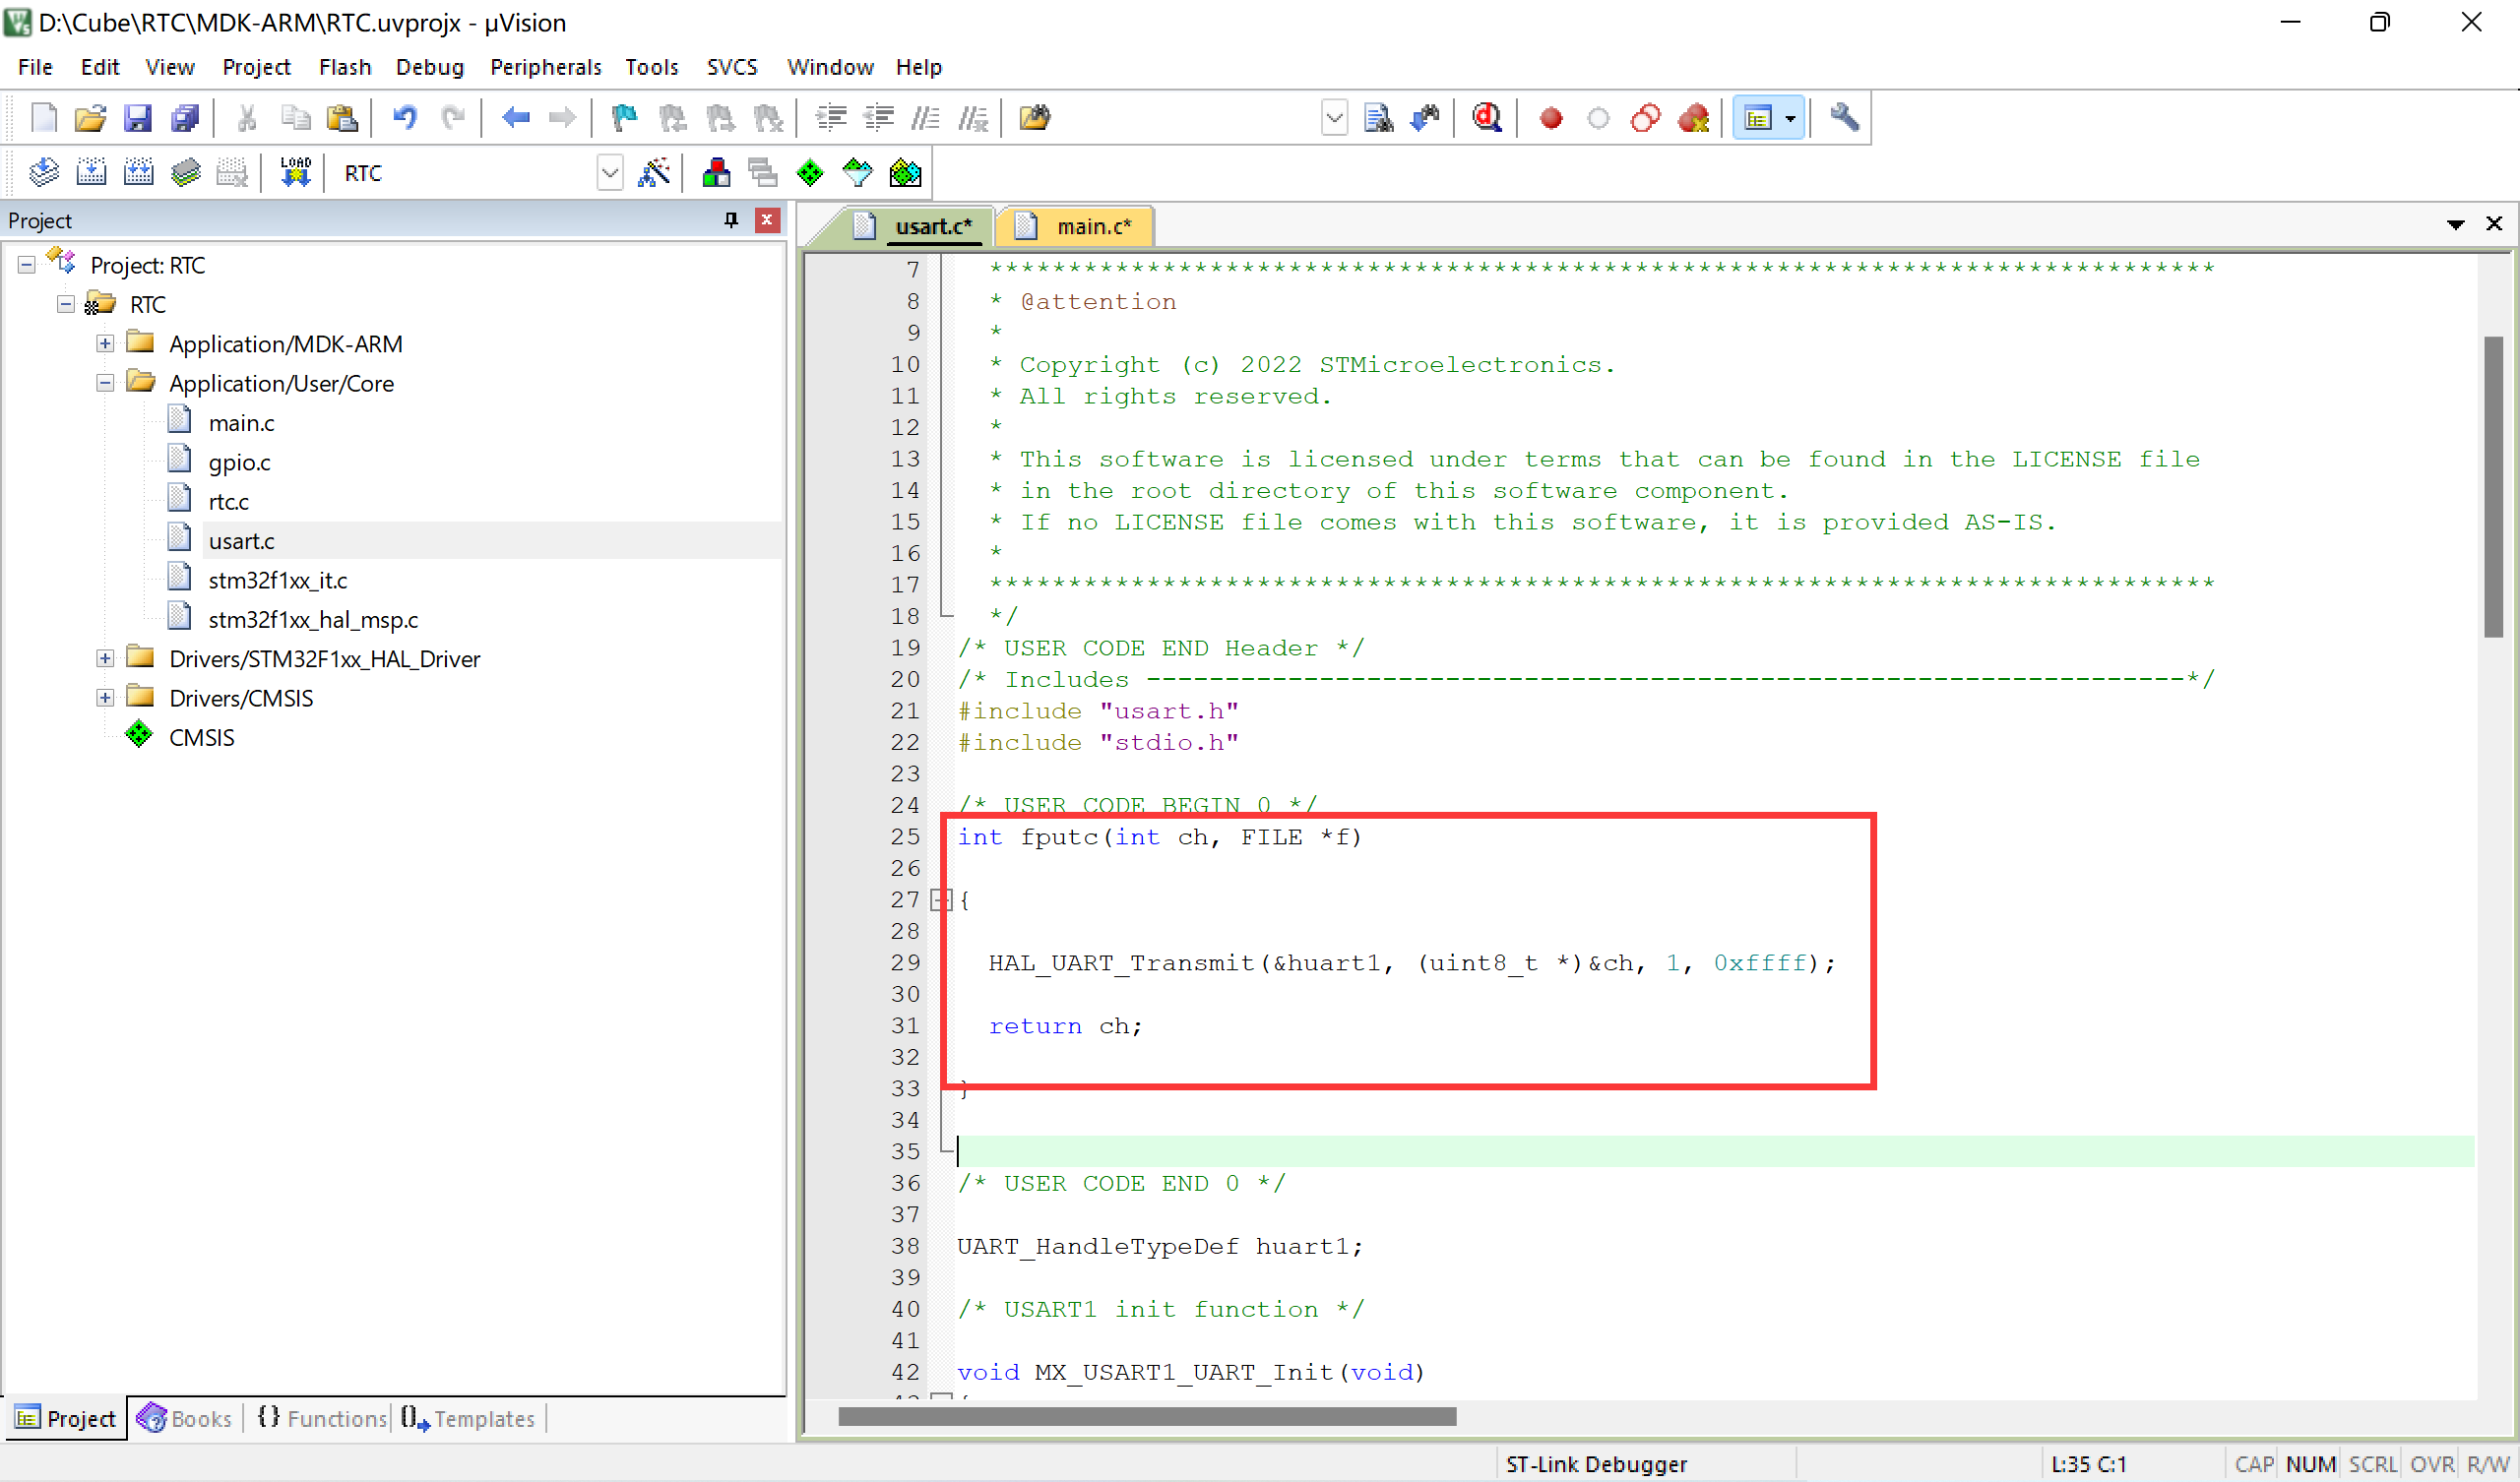Screen dimensions: 2520x1482
Task: Collapse the Application/User/Core folder
Action: pos(105,383)
